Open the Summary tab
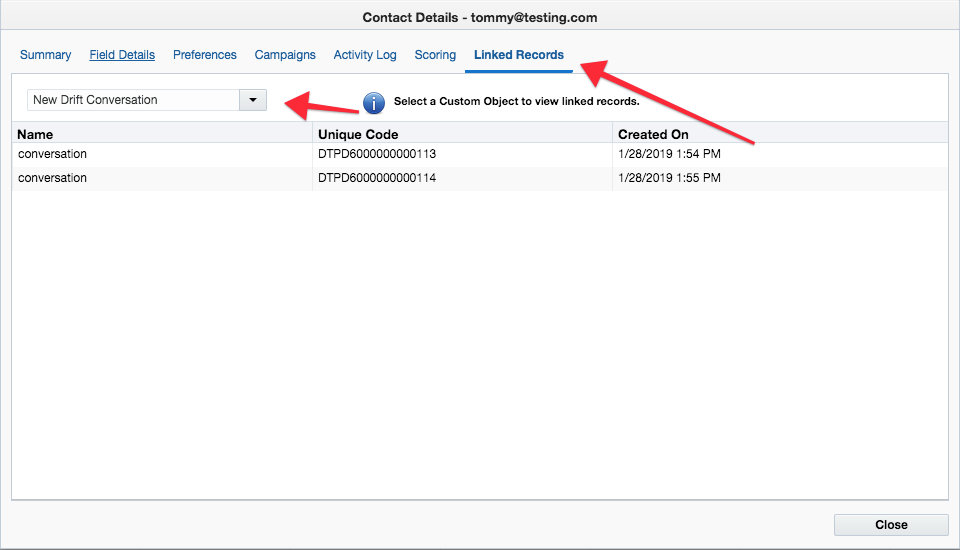The width and height of the screenshot is (960, 550). pos(45,55)
